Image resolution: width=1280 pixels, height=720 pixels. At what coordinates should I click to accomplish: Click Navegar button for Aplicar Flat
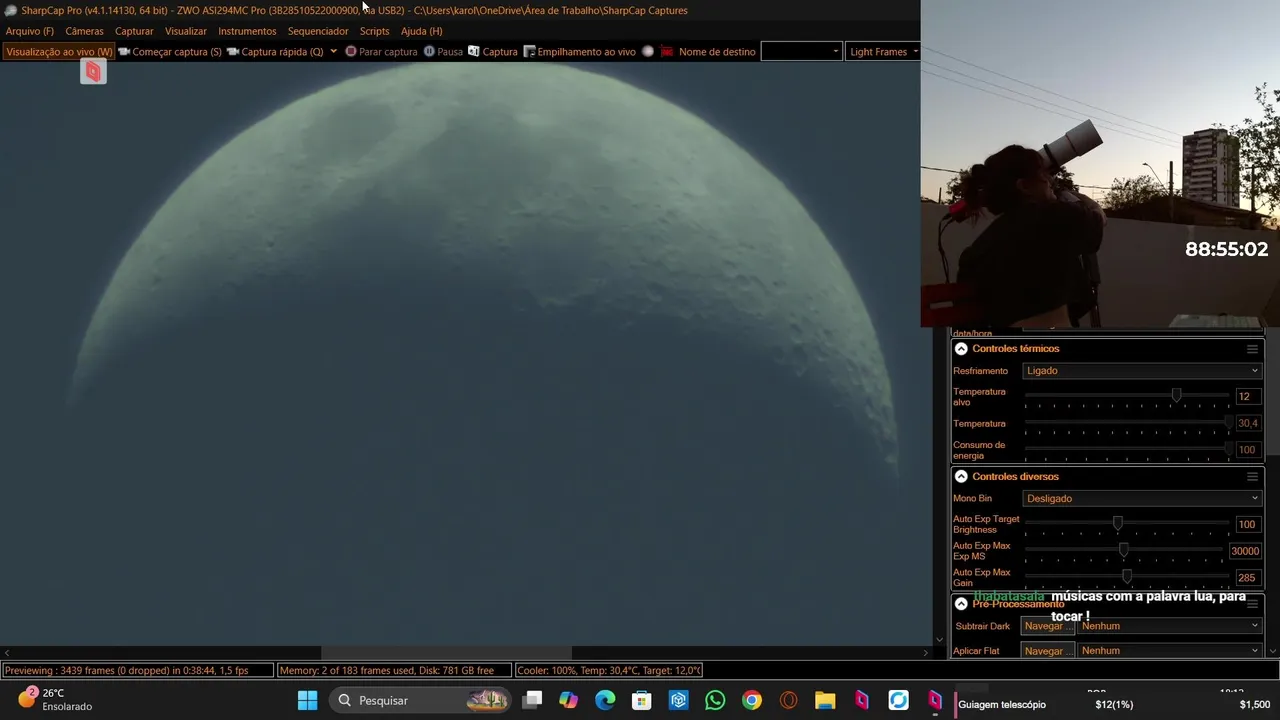coord(1047,651)
